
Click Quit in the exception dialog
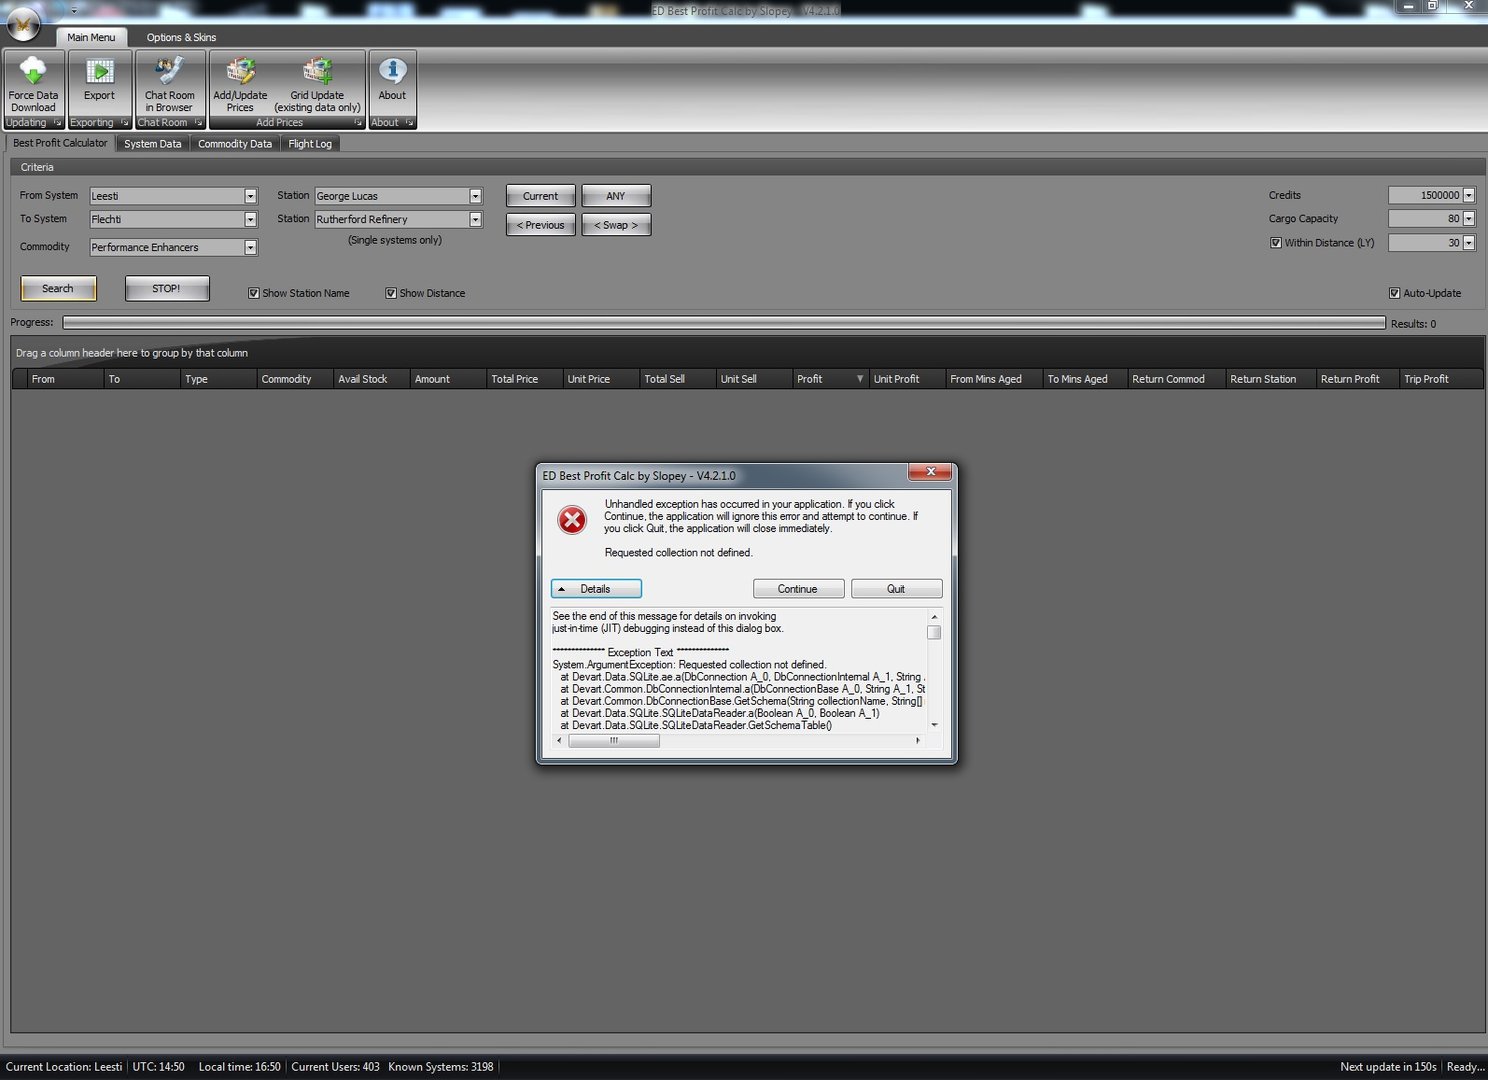[x=896, y=589]
